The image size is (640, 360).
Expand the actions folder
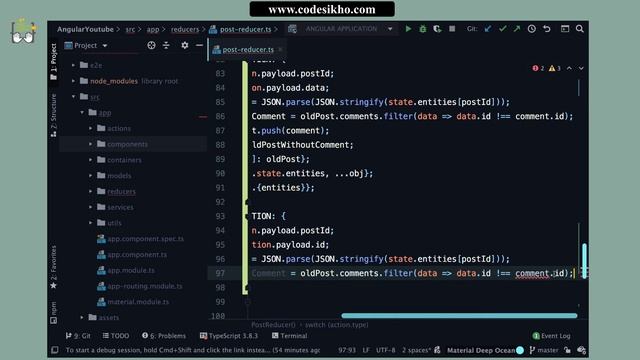coord(91,128)
